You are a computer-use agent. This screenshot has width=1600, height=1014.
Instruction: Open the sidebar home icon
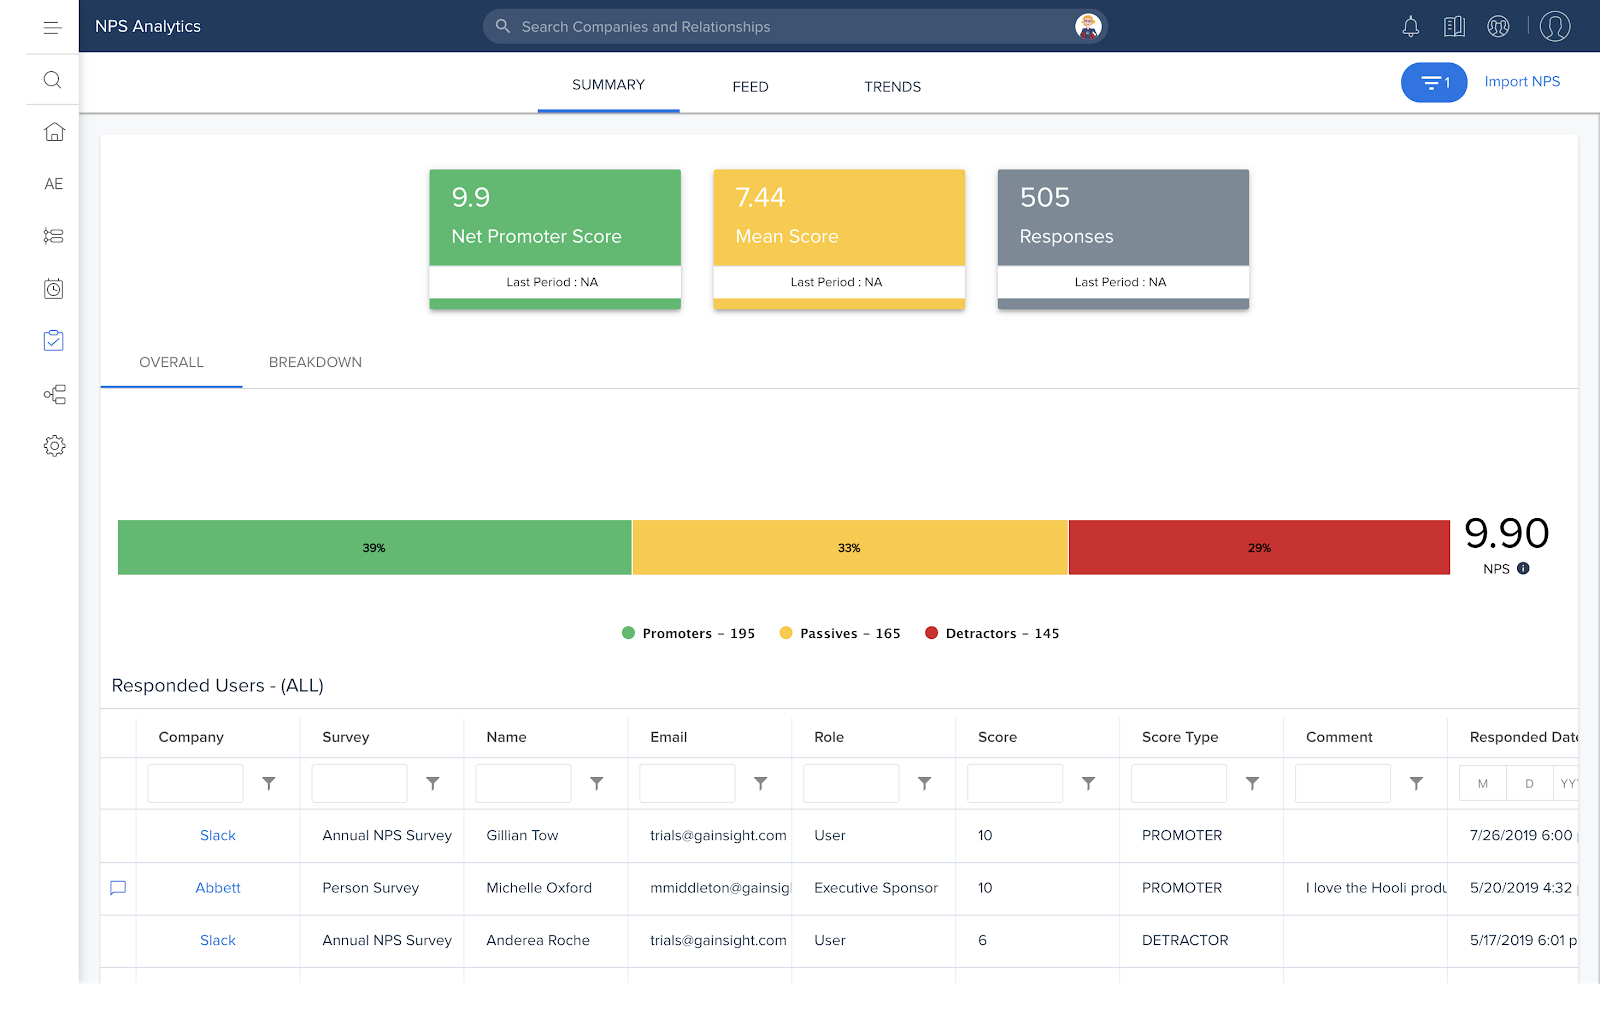pyautogui.click(x=54, y=132)
